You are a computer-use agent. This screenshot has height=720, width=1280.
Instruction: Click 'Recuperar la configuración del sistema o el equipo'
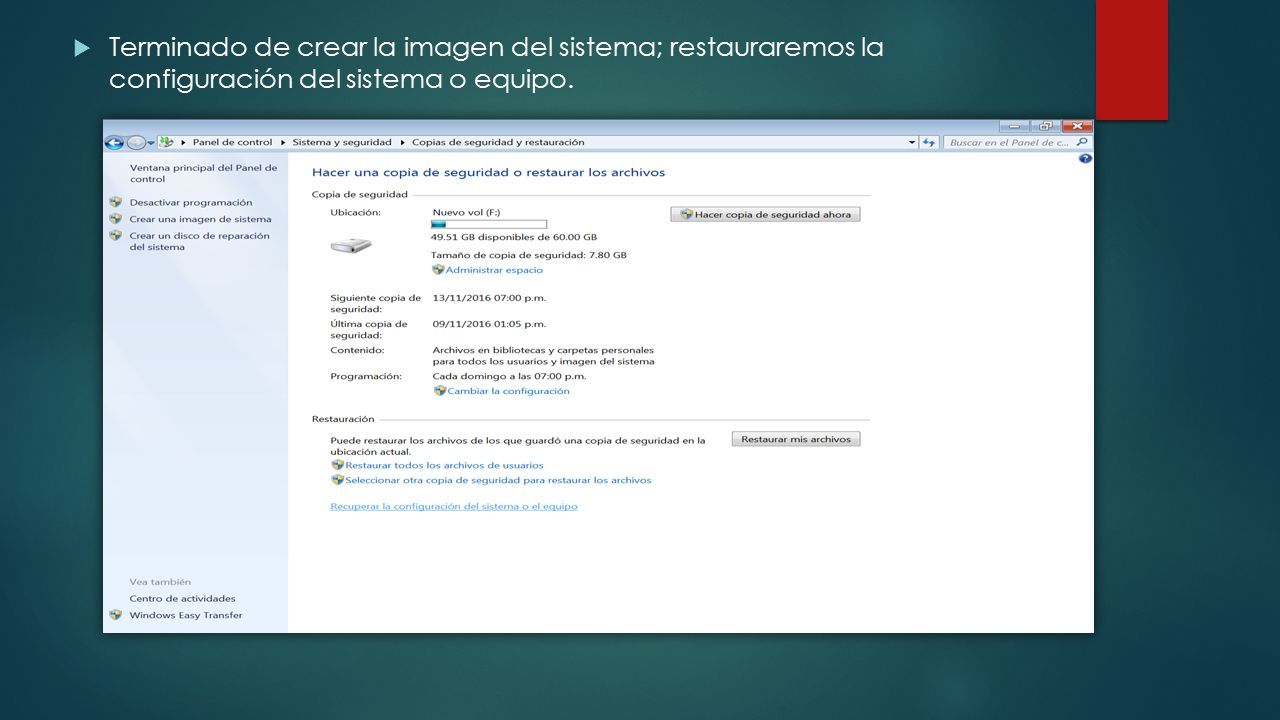pyautogui.click(x=454, y=506)
